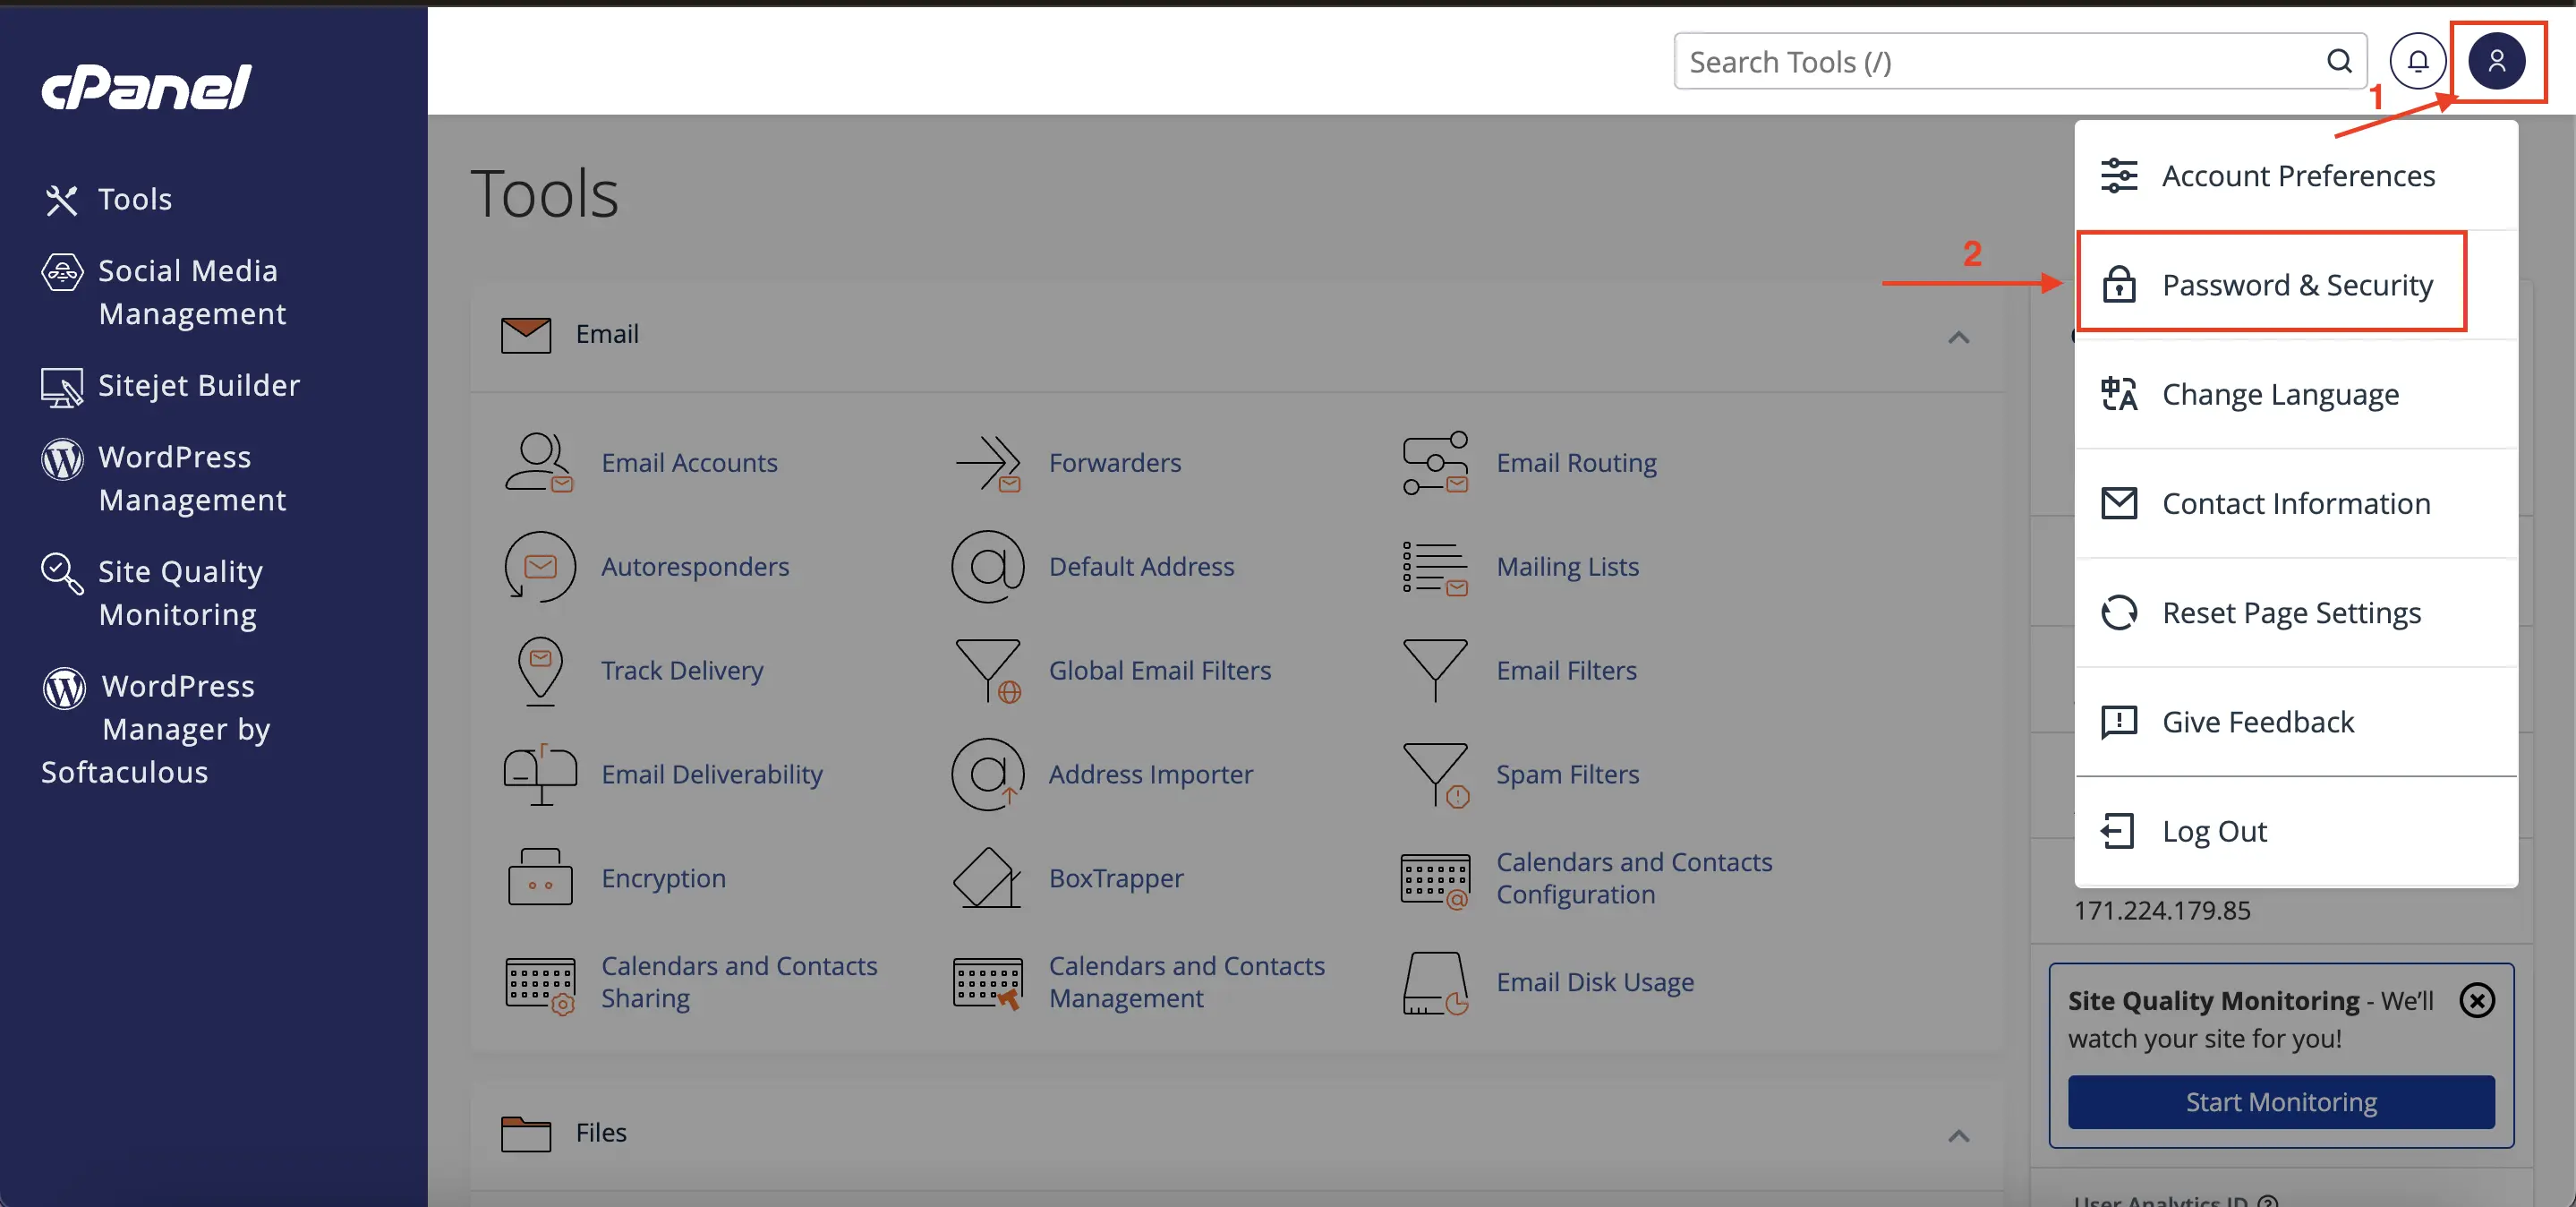Open the BoxTrapper link

click(1116, 878)
